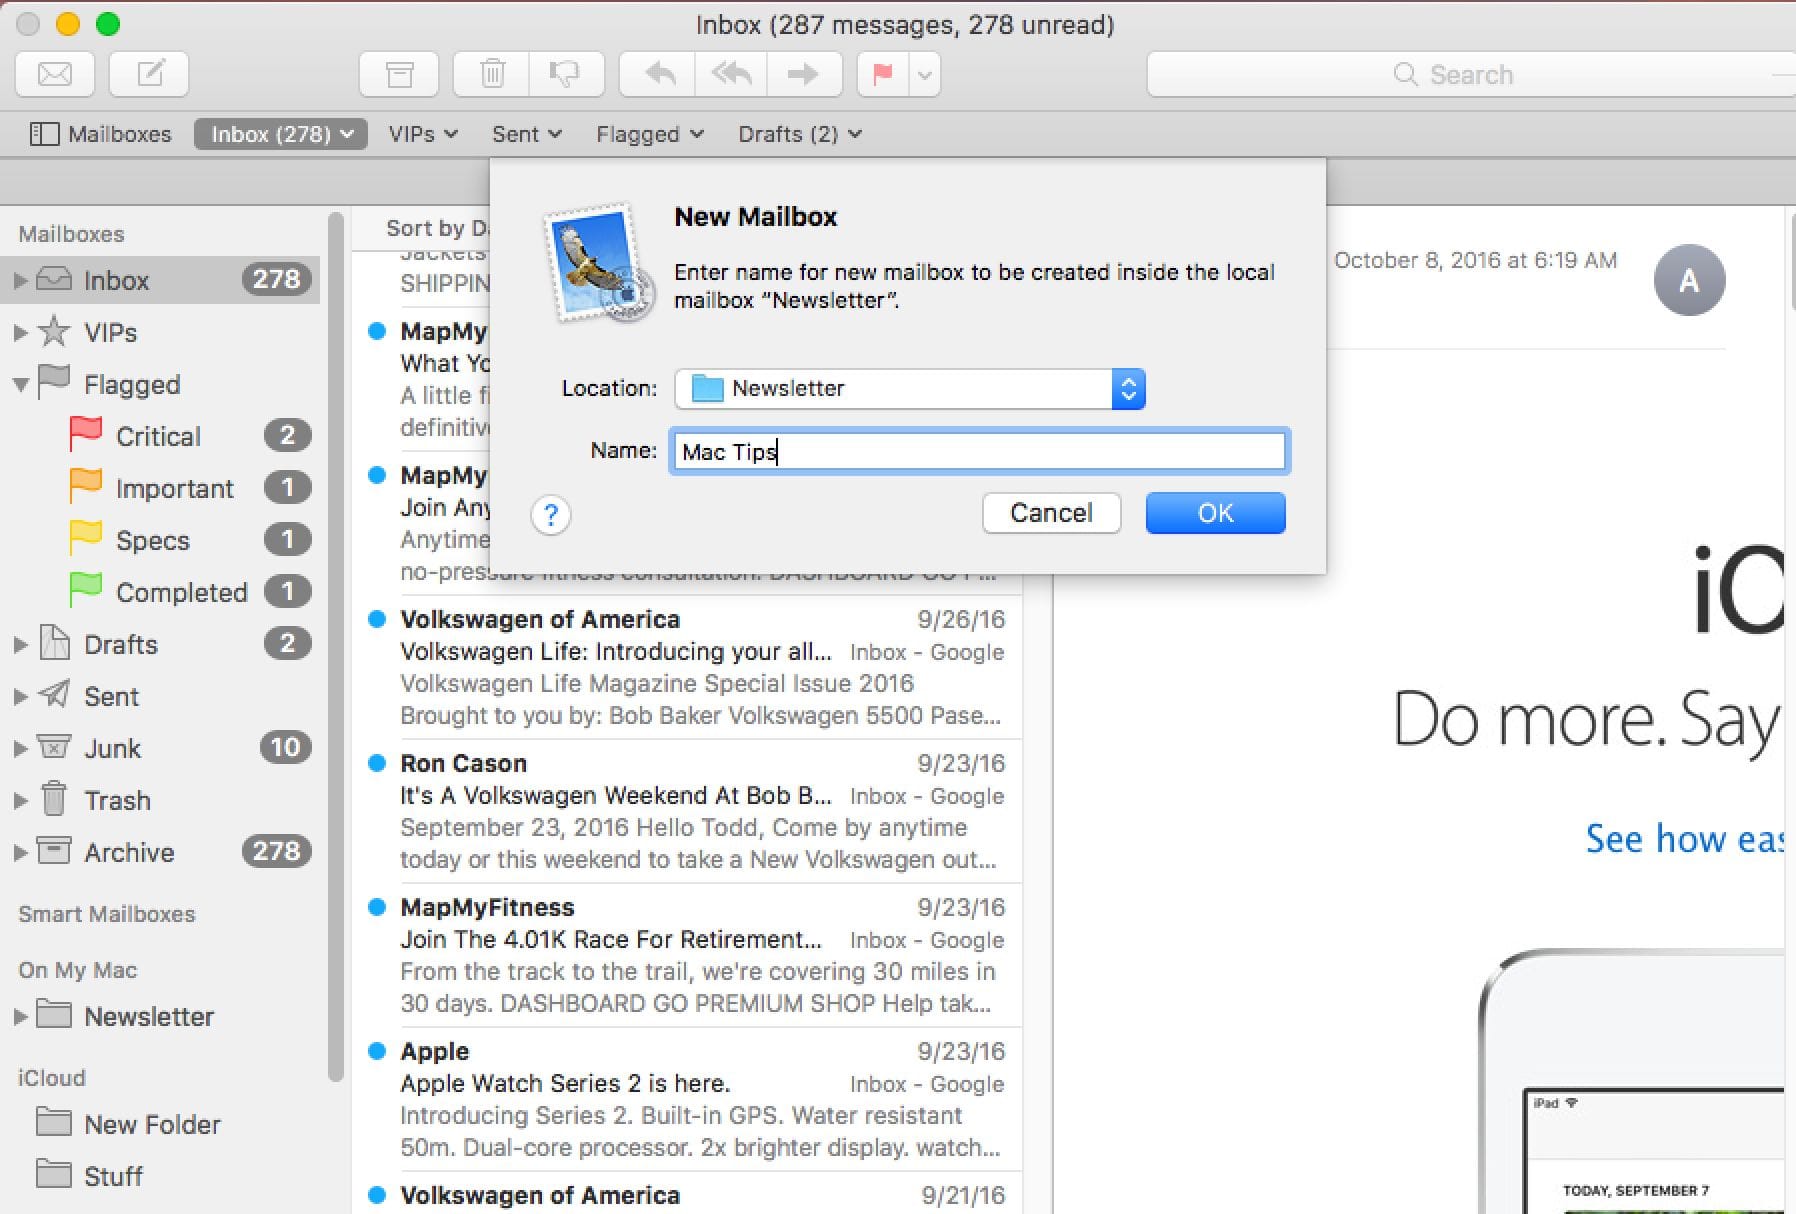
Task: Open the Location popup showing Newsletter
Action: [x=909, y=389]
